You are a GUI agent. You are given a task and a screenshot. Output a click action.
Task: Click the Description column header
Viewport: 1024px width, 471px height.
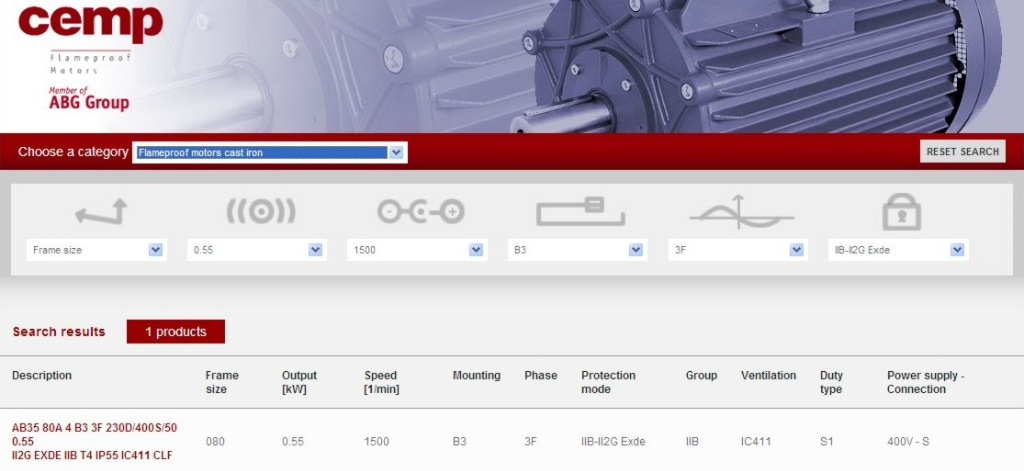pos(42,375)
